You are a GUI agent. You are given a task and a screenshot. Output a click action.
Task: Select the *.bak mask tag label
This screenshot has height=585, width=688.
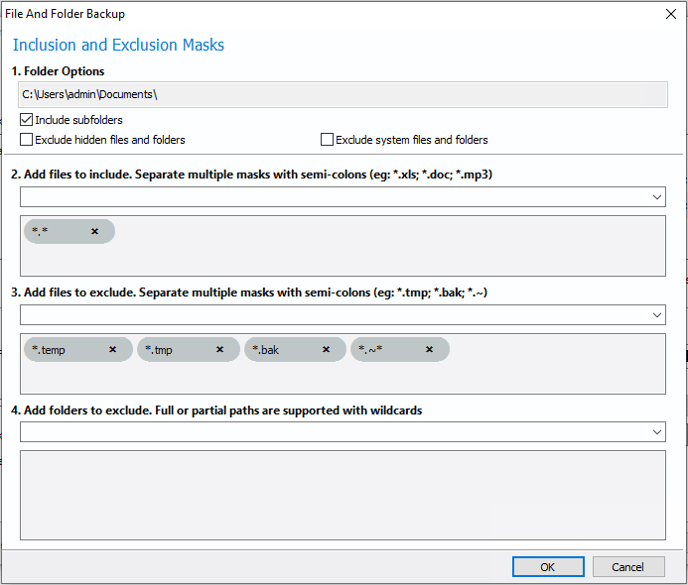(x=266, y=350)
